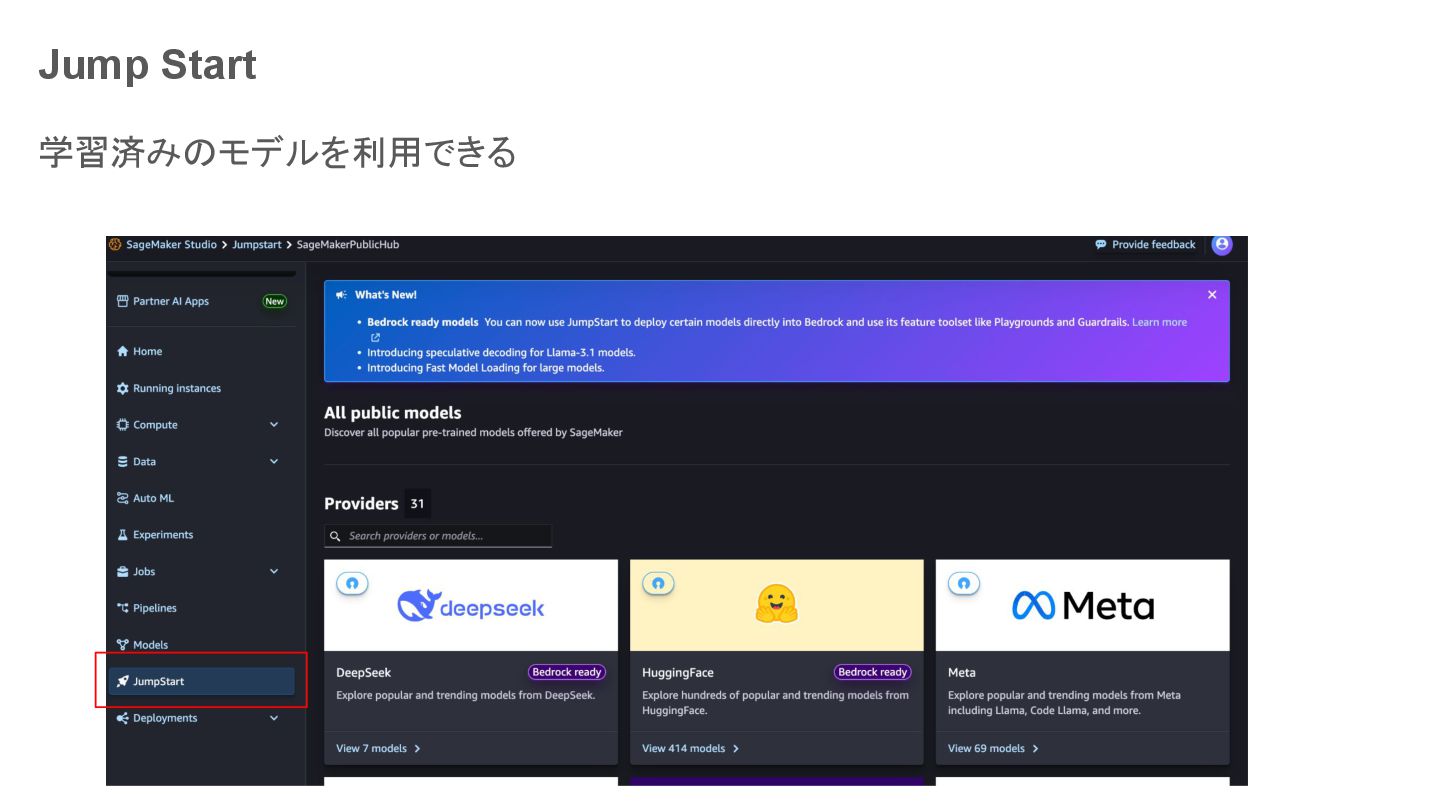The width and height of the screenshot is (1440, 810).
Task: Click badge icon on DeepSeek card
Action: click(x=352, y=583)
